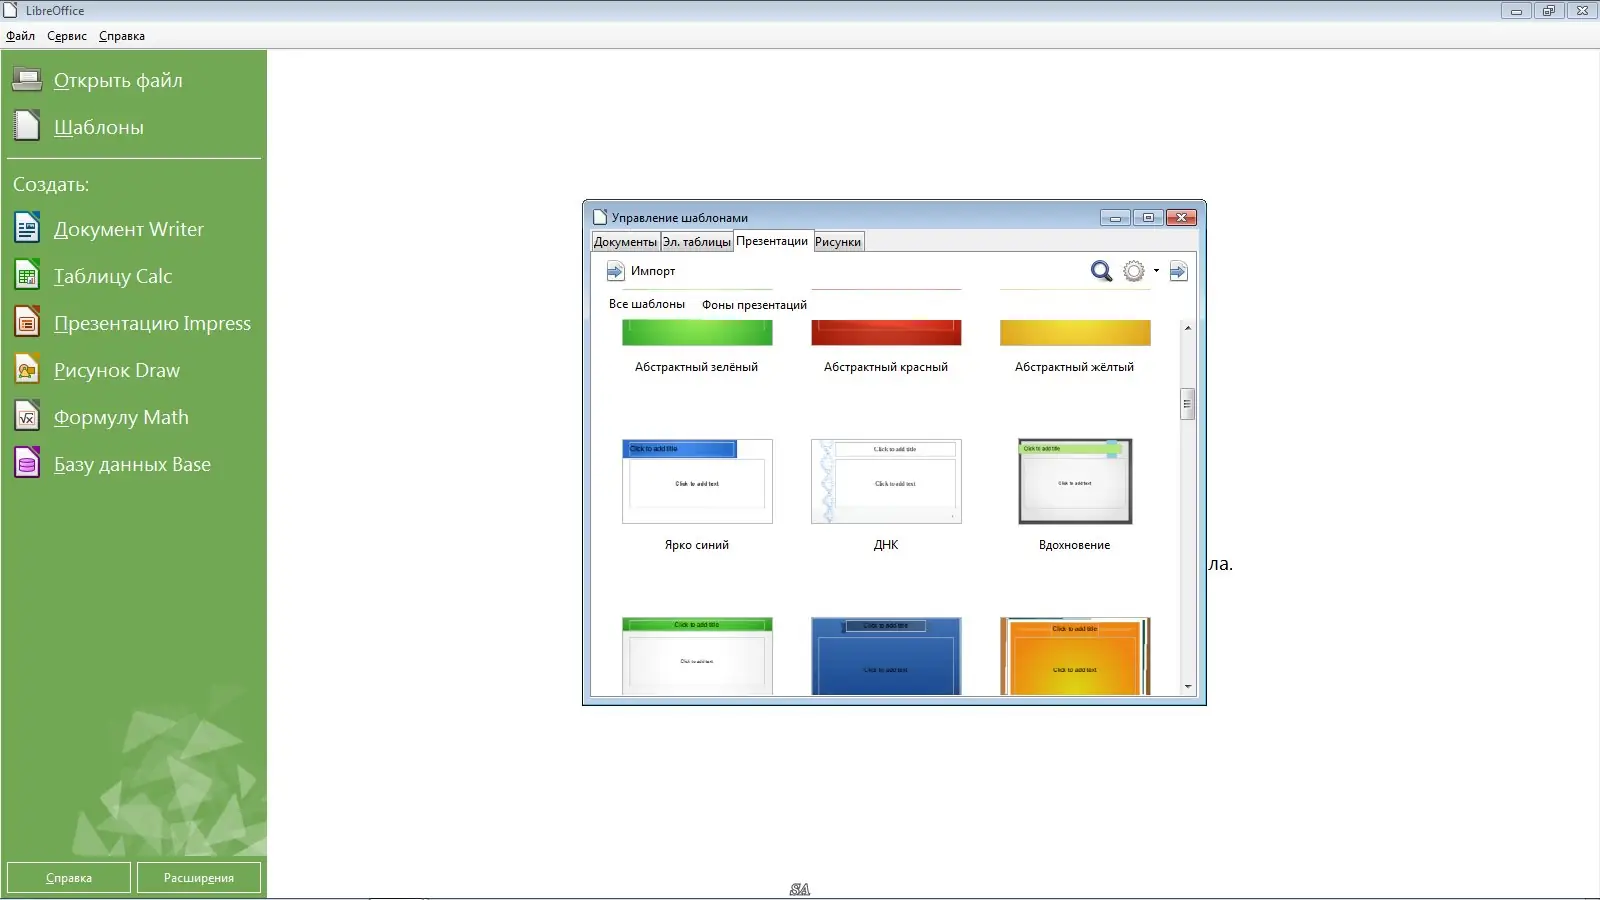The height and width of the screenshot is (900, 1600).
Task: Maximize the Управление шаблонами dialog
Action: tap(1148, 217)
